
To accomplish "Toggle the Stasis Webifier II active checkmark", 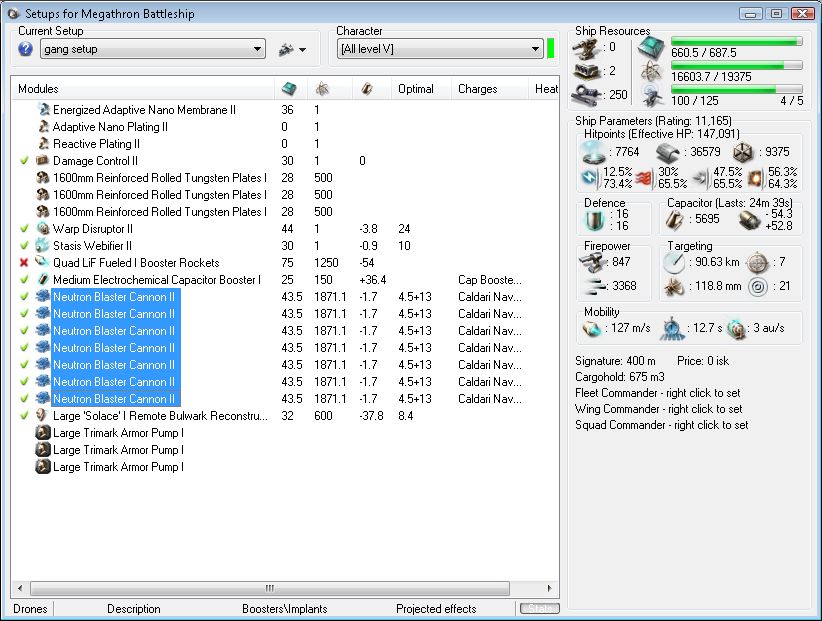I will coord(24,246).
